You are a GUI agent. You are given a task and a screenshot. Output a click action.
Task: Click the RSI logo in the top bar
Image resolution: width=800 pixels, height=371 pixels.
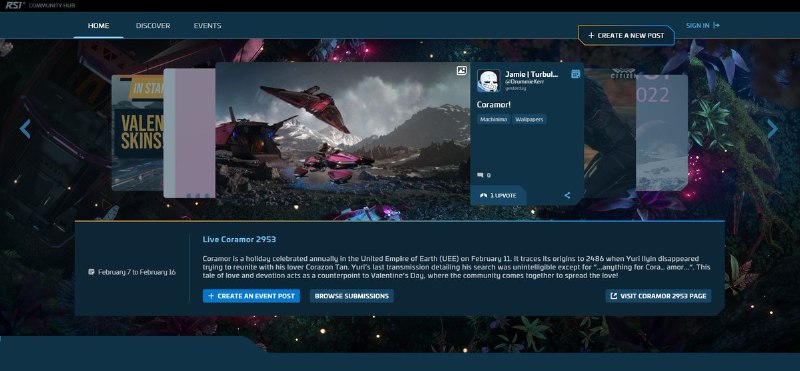point(14,5)
